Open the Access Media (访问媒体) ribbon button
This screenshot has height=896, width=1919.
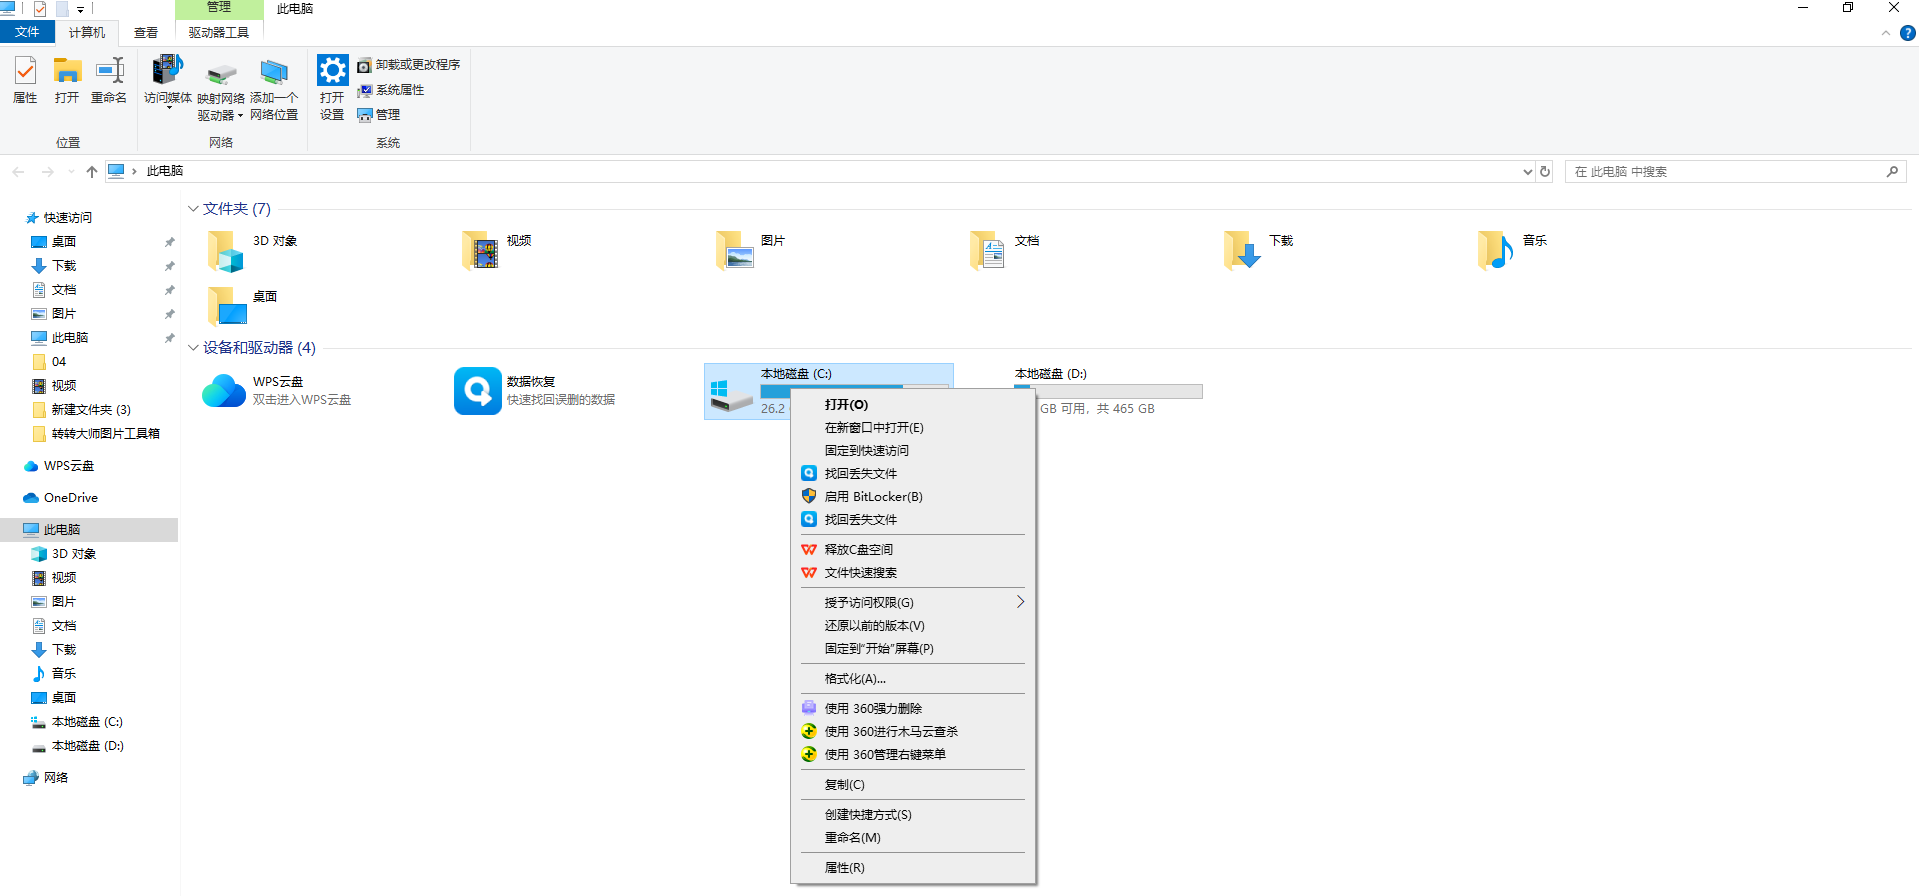point(167,72)
